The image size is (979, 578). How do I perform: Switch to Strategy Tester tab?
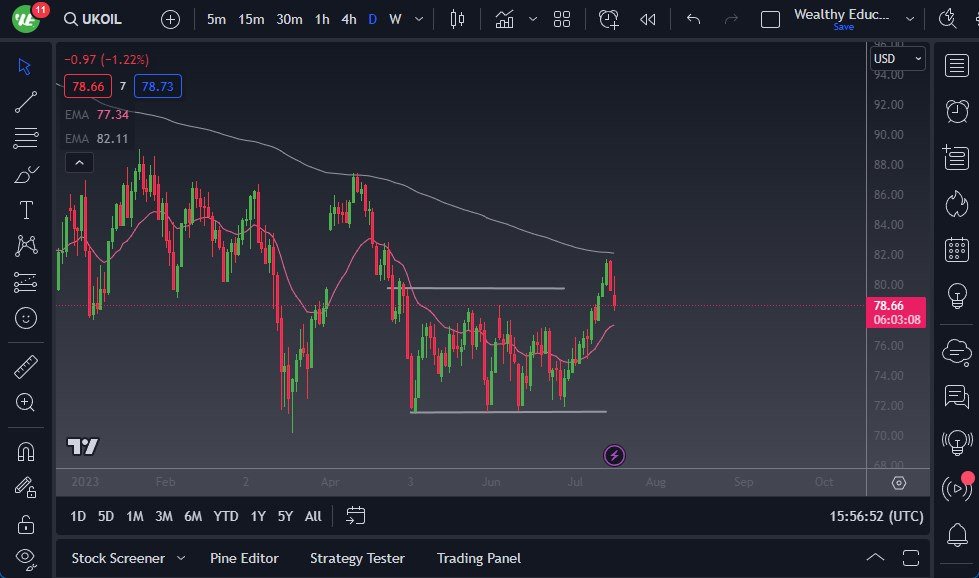tap(357, 558)
